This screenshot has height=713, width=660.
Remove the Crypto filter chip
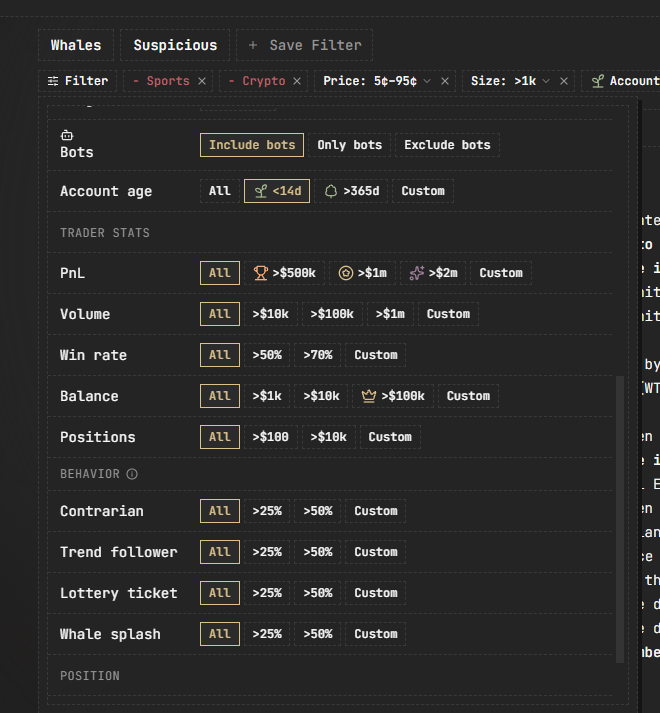(x=297, y=81)
